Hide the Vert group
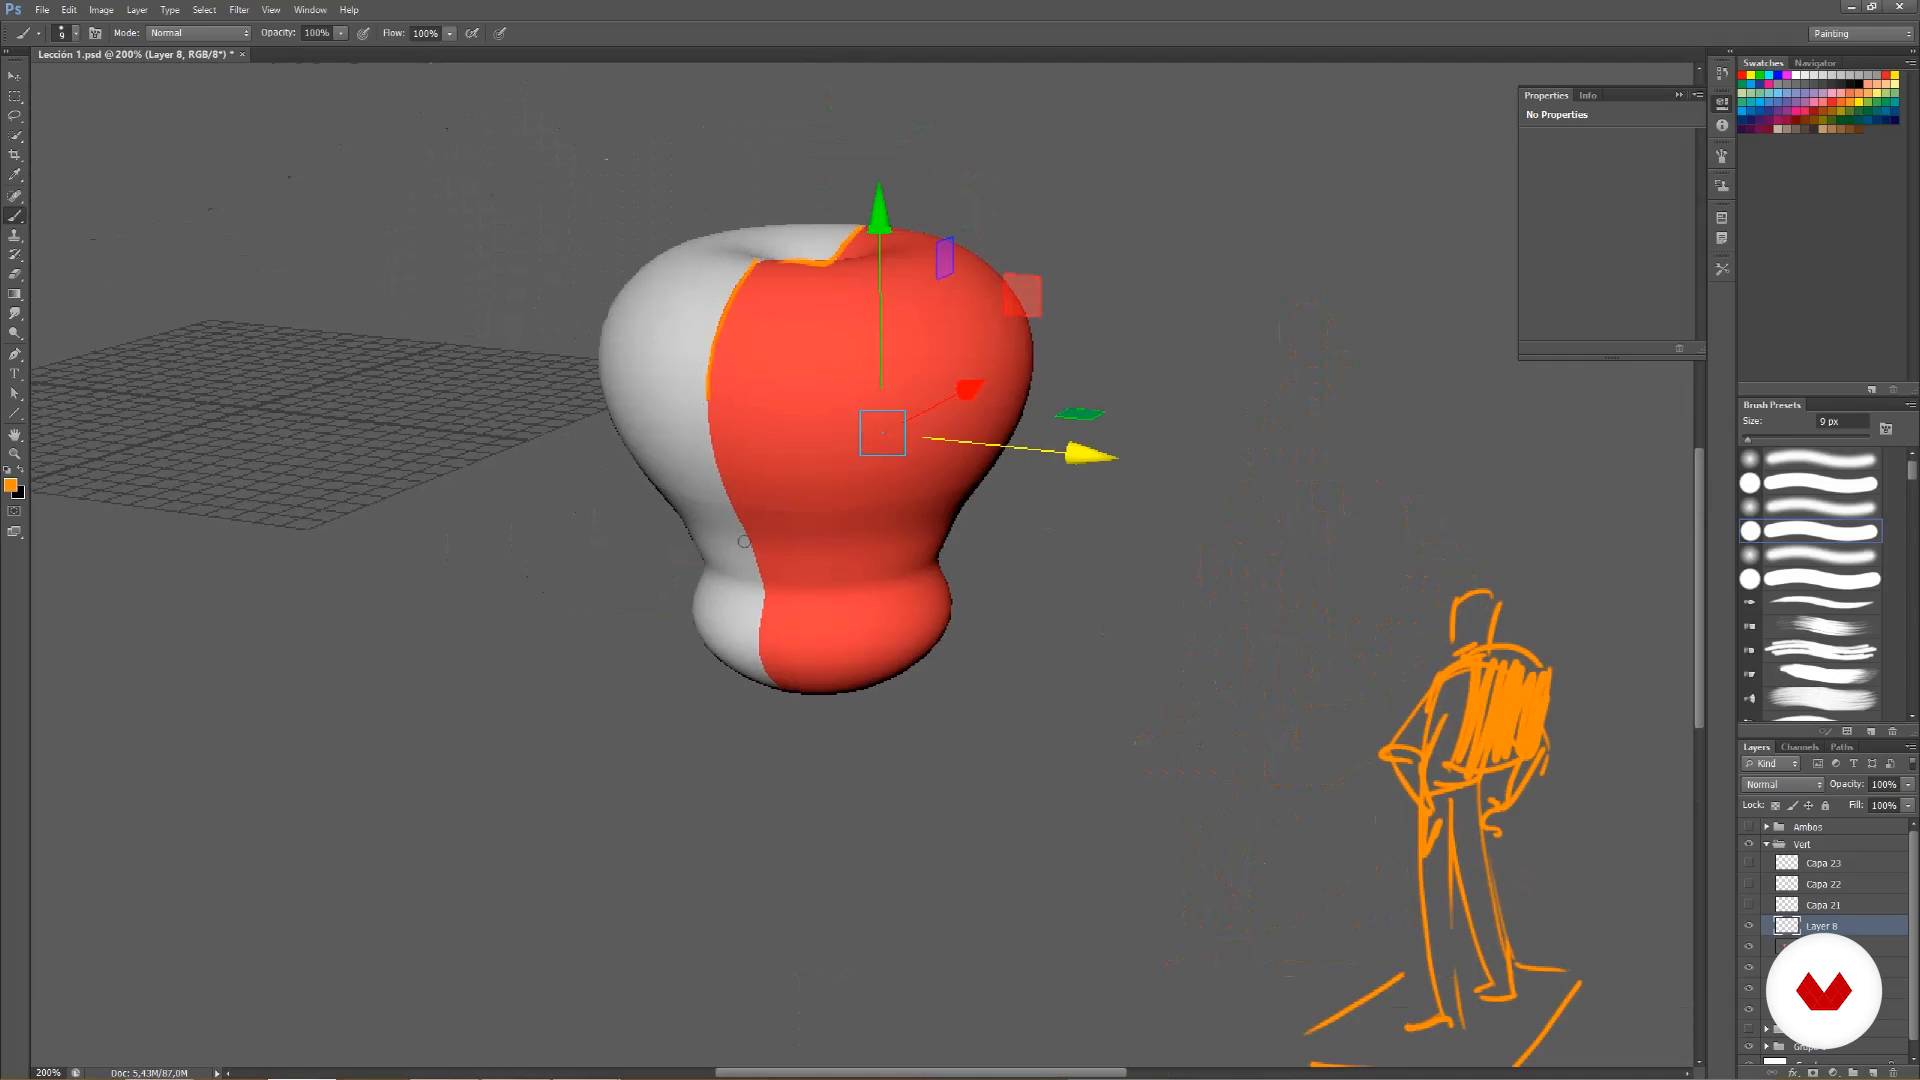Screen dimensions: 1920x1080 (x=1749, y=844)
